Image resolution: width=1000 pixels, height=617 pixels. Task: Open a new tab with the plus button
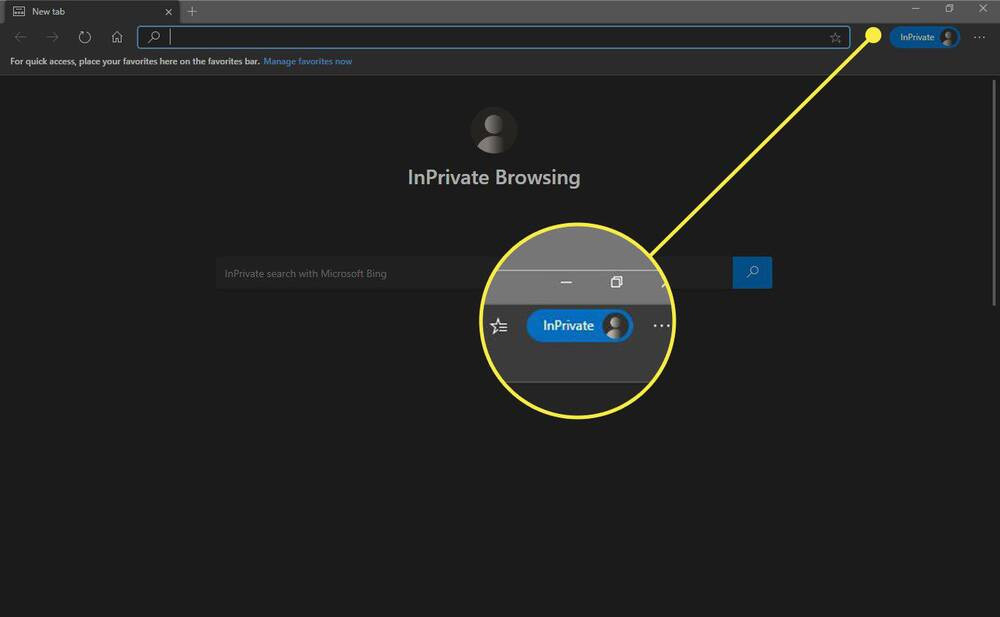191,11
